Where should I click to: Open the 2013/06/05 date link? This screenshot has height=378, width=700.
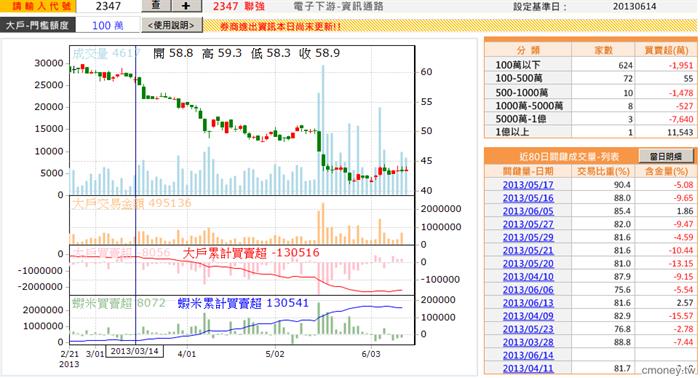[x=528, y=211]
